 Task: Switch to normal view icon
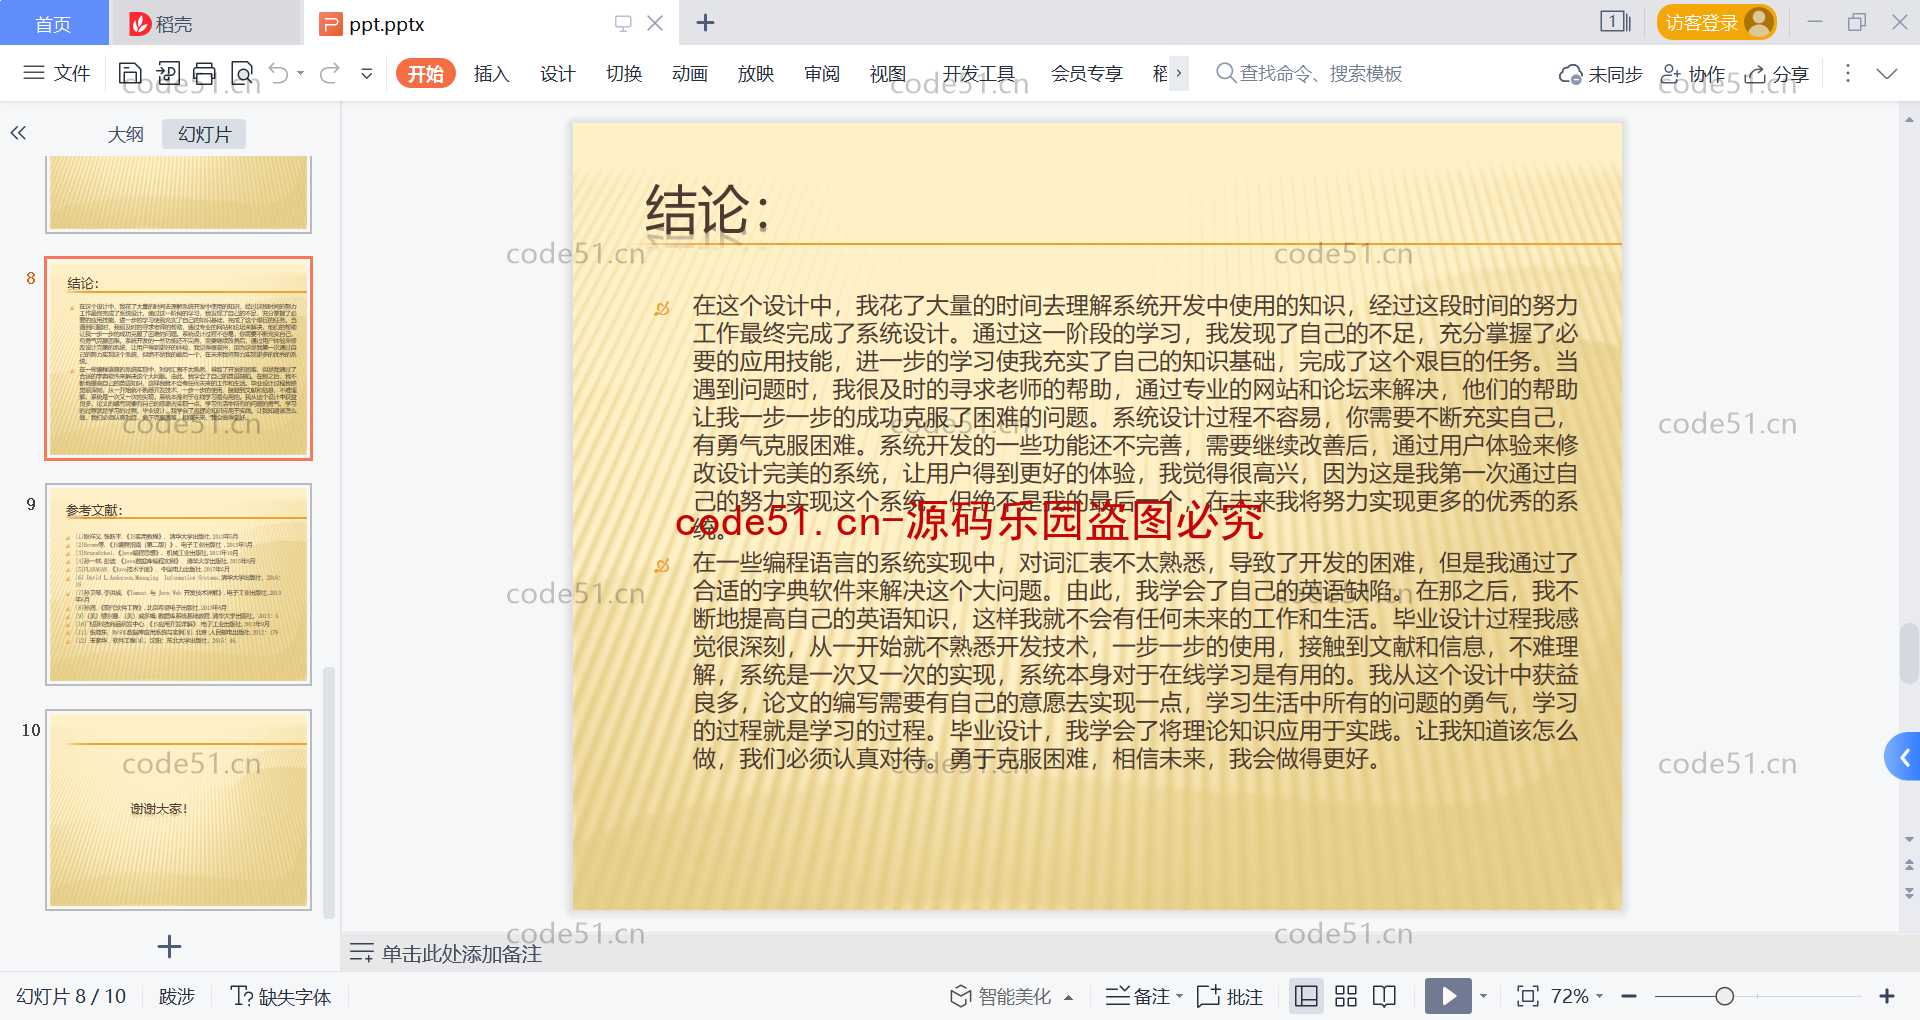click(1306, 996)
